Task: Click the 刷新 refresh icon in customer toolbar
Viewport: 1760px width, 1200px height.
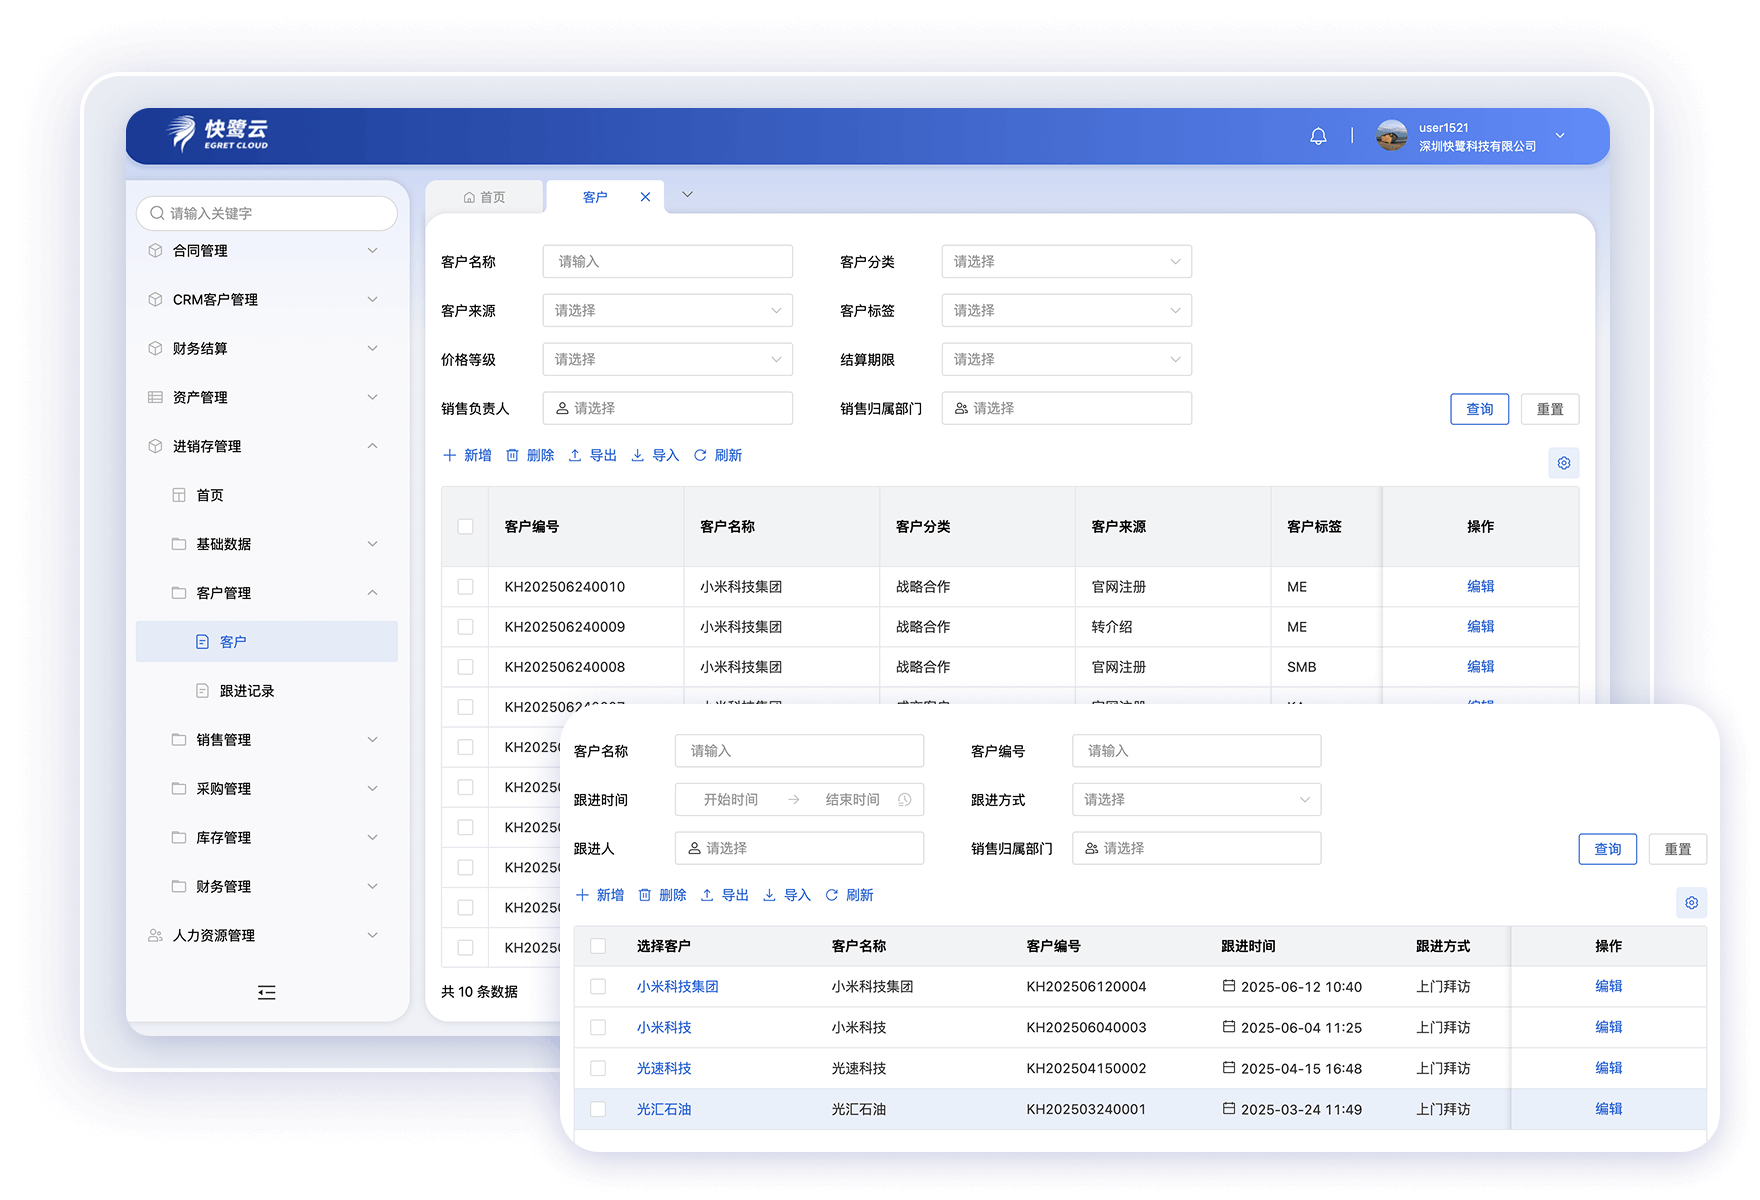Action: pos(701,456)
